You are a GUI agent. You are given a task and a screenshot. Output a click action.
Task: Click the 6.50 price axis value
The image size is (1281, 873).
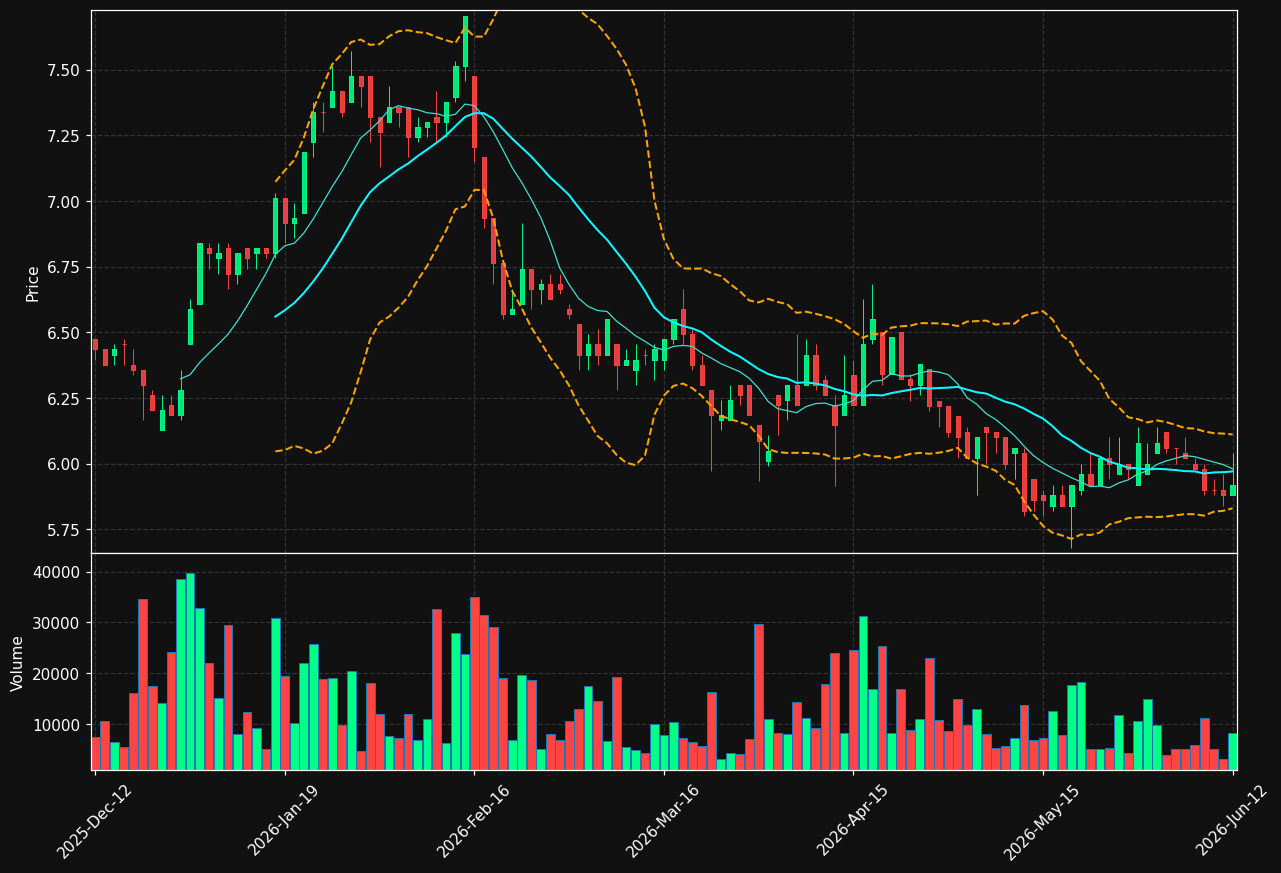tap(64, 333)
